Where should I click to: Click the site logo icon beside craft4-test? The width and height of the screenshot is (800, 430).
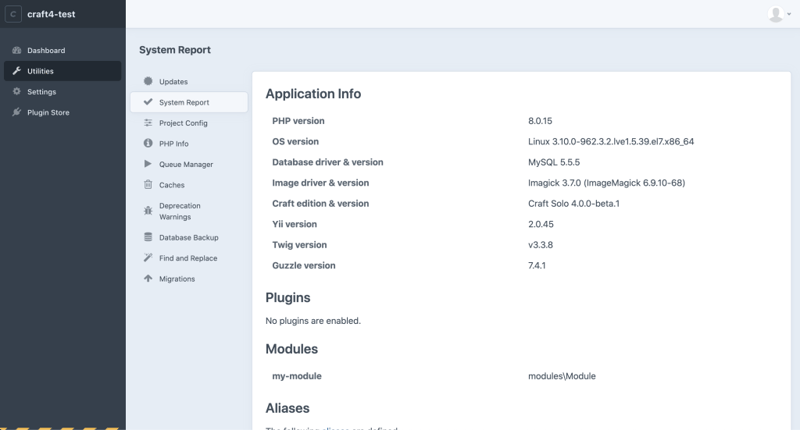(14, 14)
